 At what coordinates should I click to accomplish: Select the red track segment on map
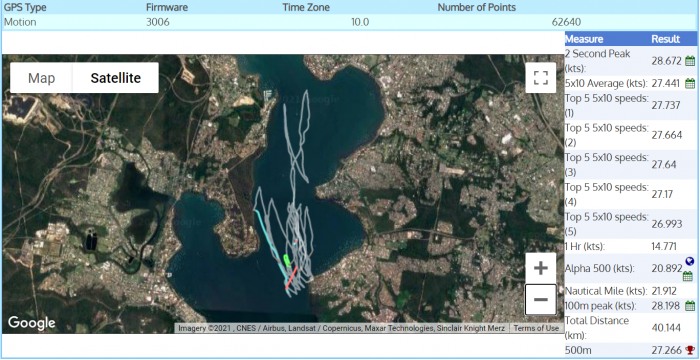point(291,278)
